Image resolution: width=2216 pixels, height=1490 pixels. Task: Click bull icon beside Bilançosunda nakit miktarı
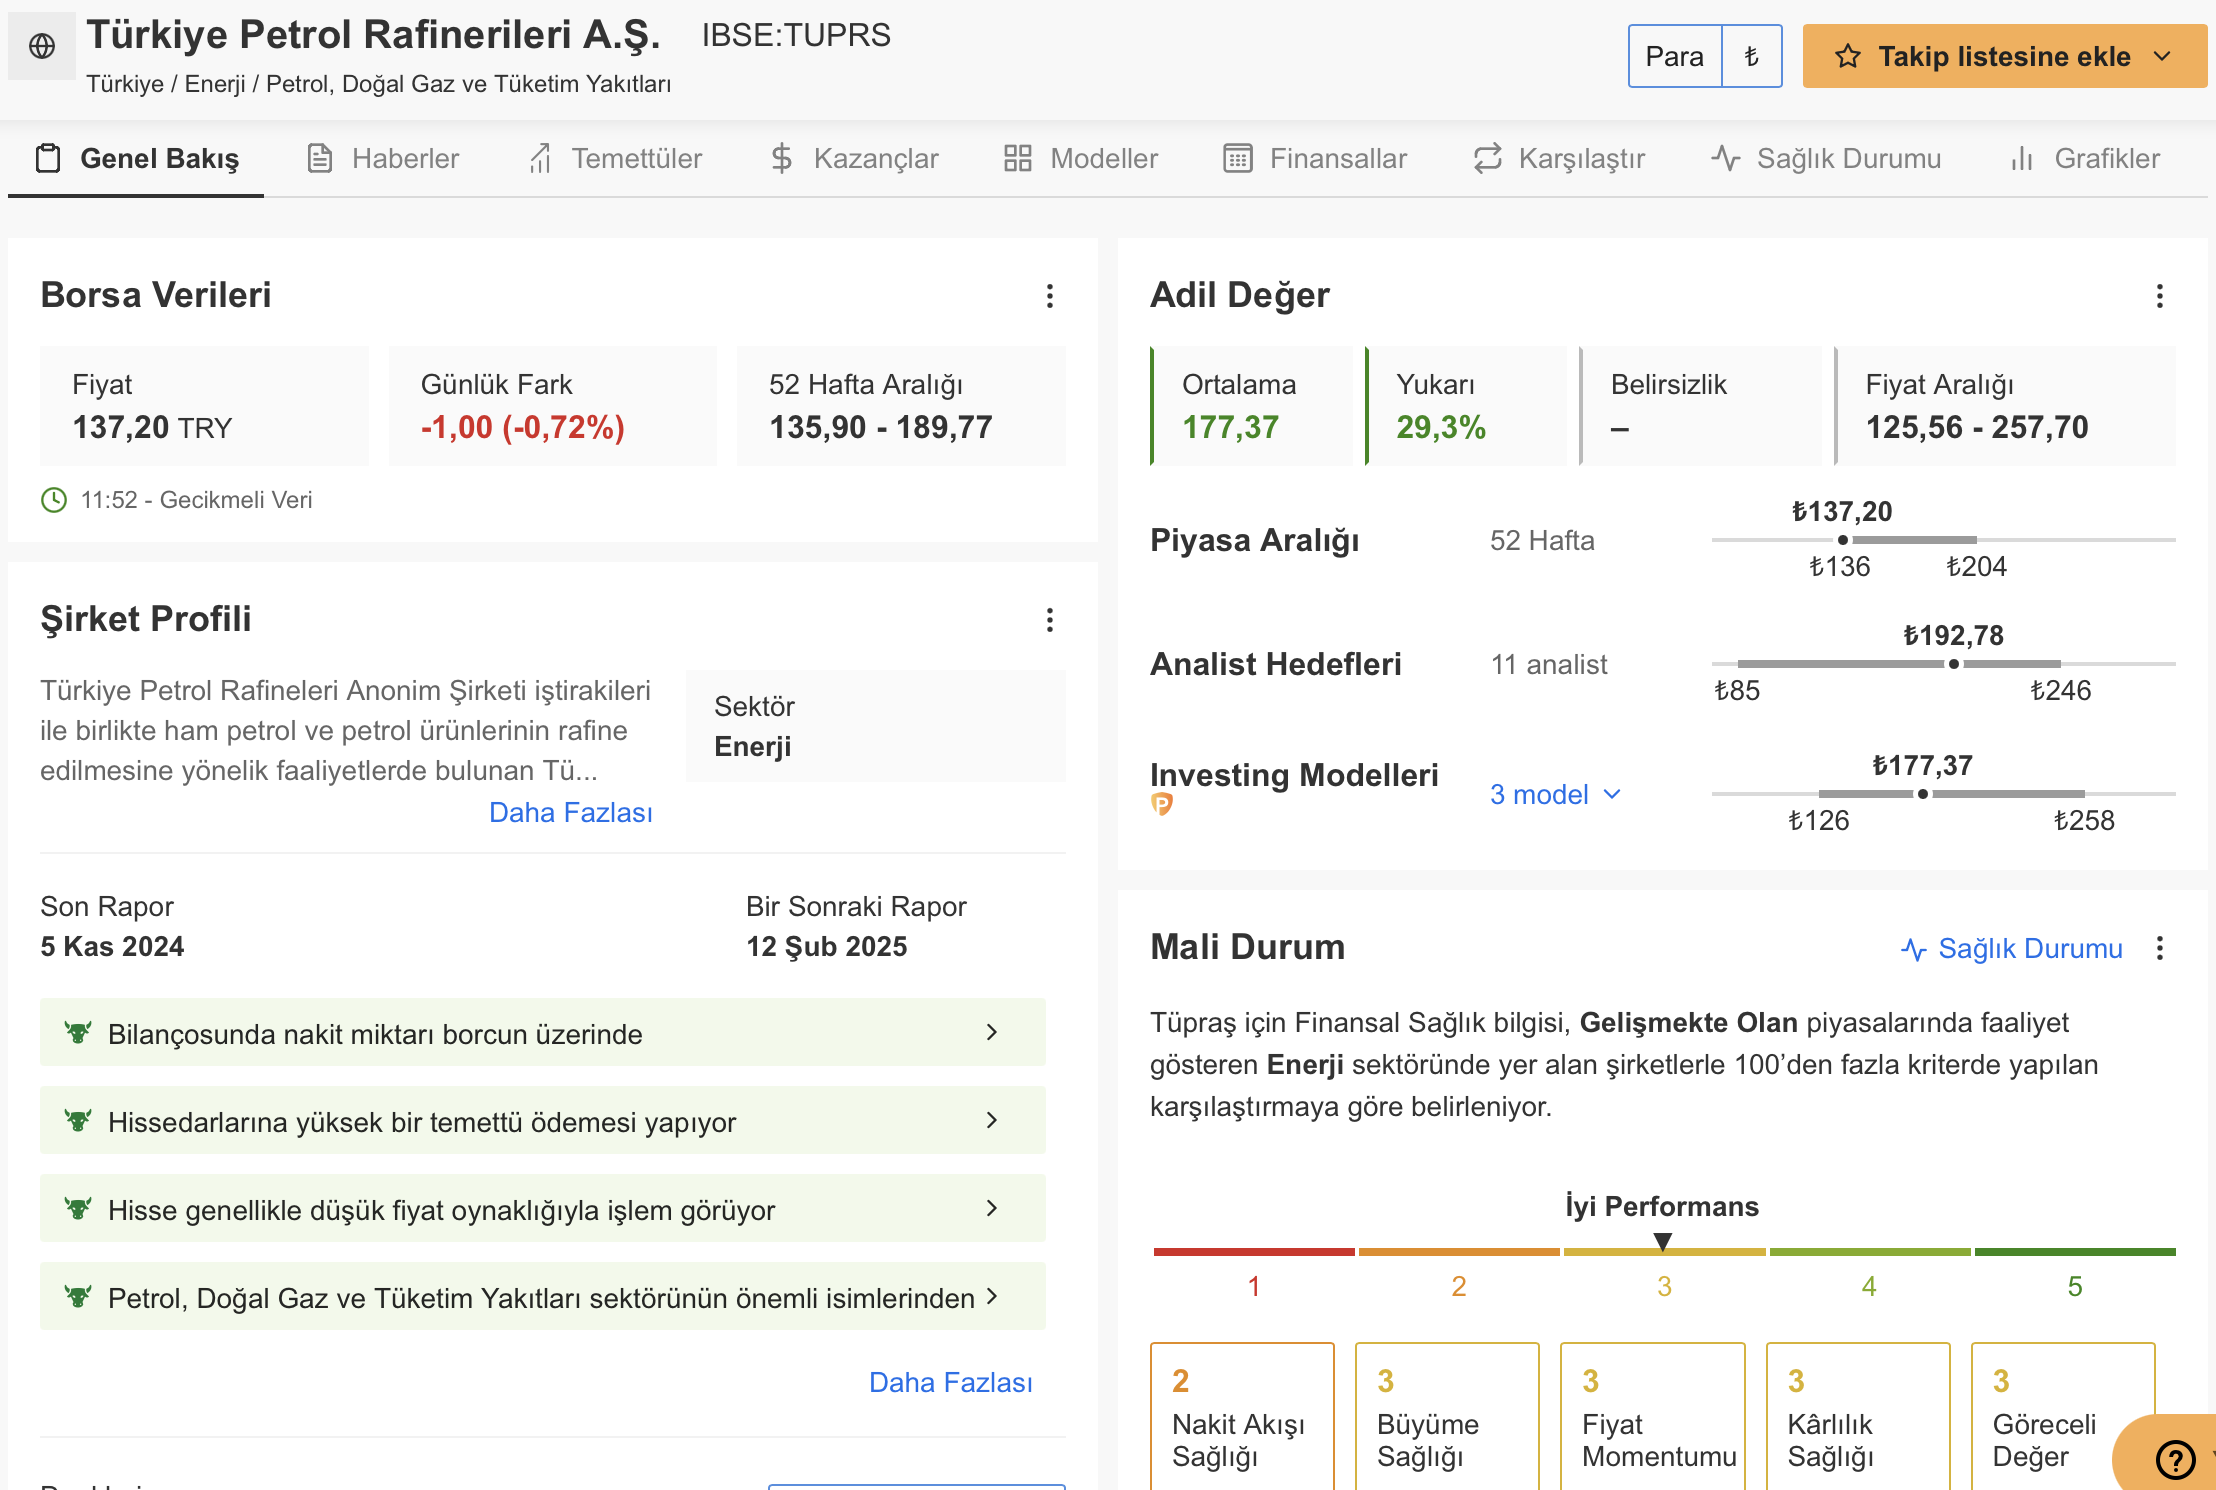point(78,1032)
